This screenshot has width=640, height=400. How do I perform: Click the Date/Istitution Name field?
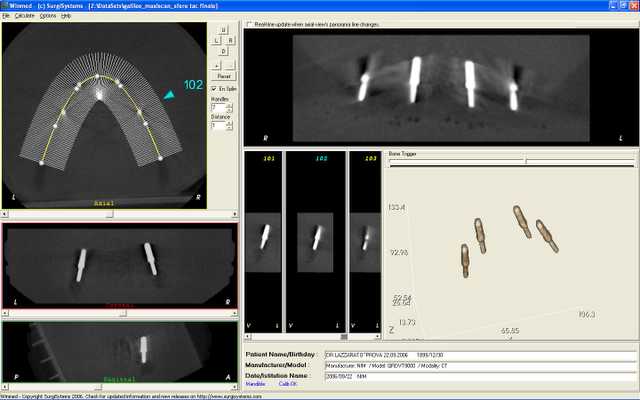point(480,376)
